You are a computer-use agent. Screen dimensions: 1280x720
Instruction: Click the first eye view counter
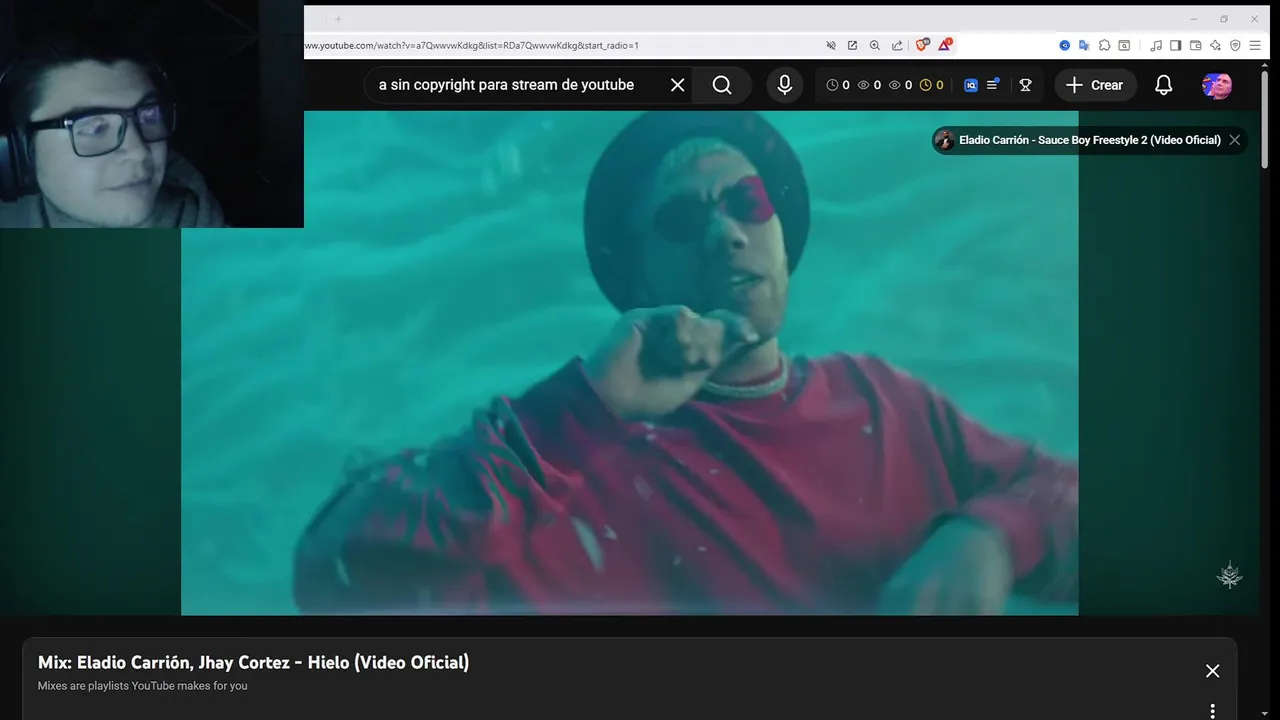[x=870, y=85]
